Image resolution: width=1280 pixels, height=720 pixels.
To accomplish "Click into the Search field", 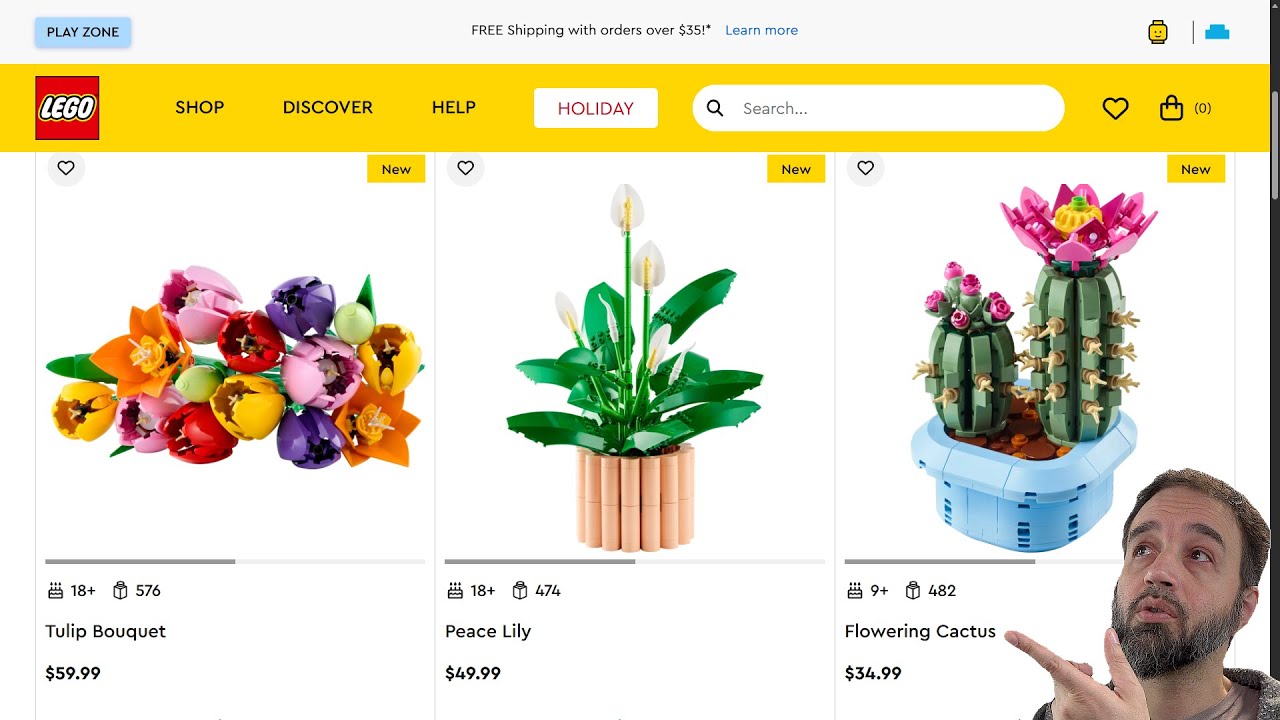I will pyautogui.click(x=890, y=108).
